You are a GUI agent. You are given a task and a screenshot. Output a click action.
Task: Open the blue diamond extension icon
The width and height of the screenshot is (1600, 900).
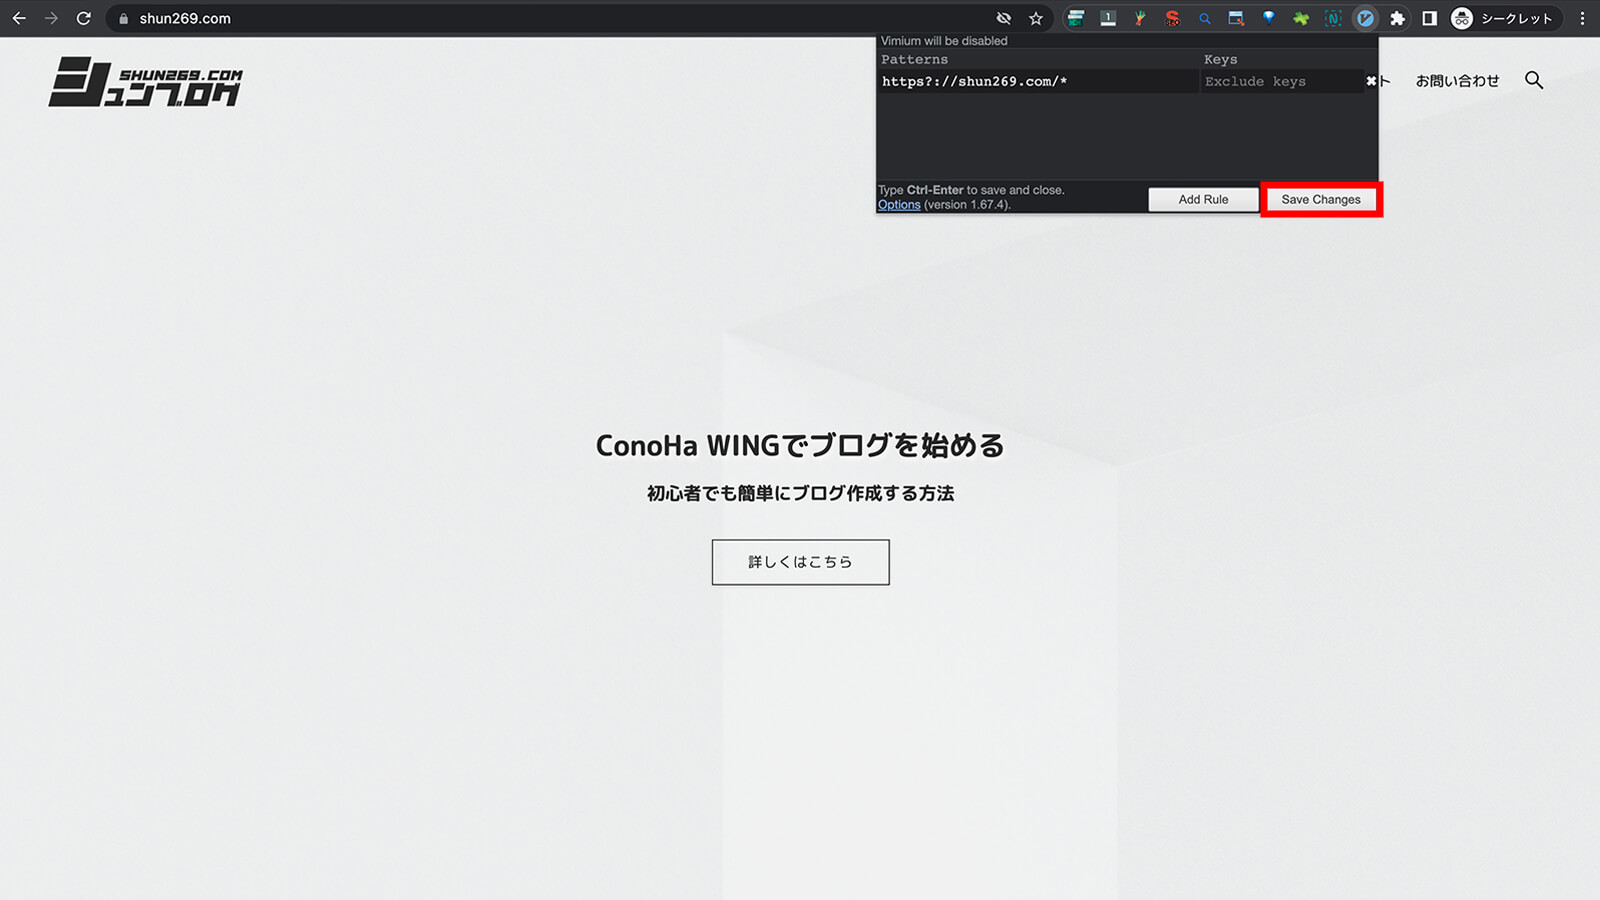pos(1268,18)
